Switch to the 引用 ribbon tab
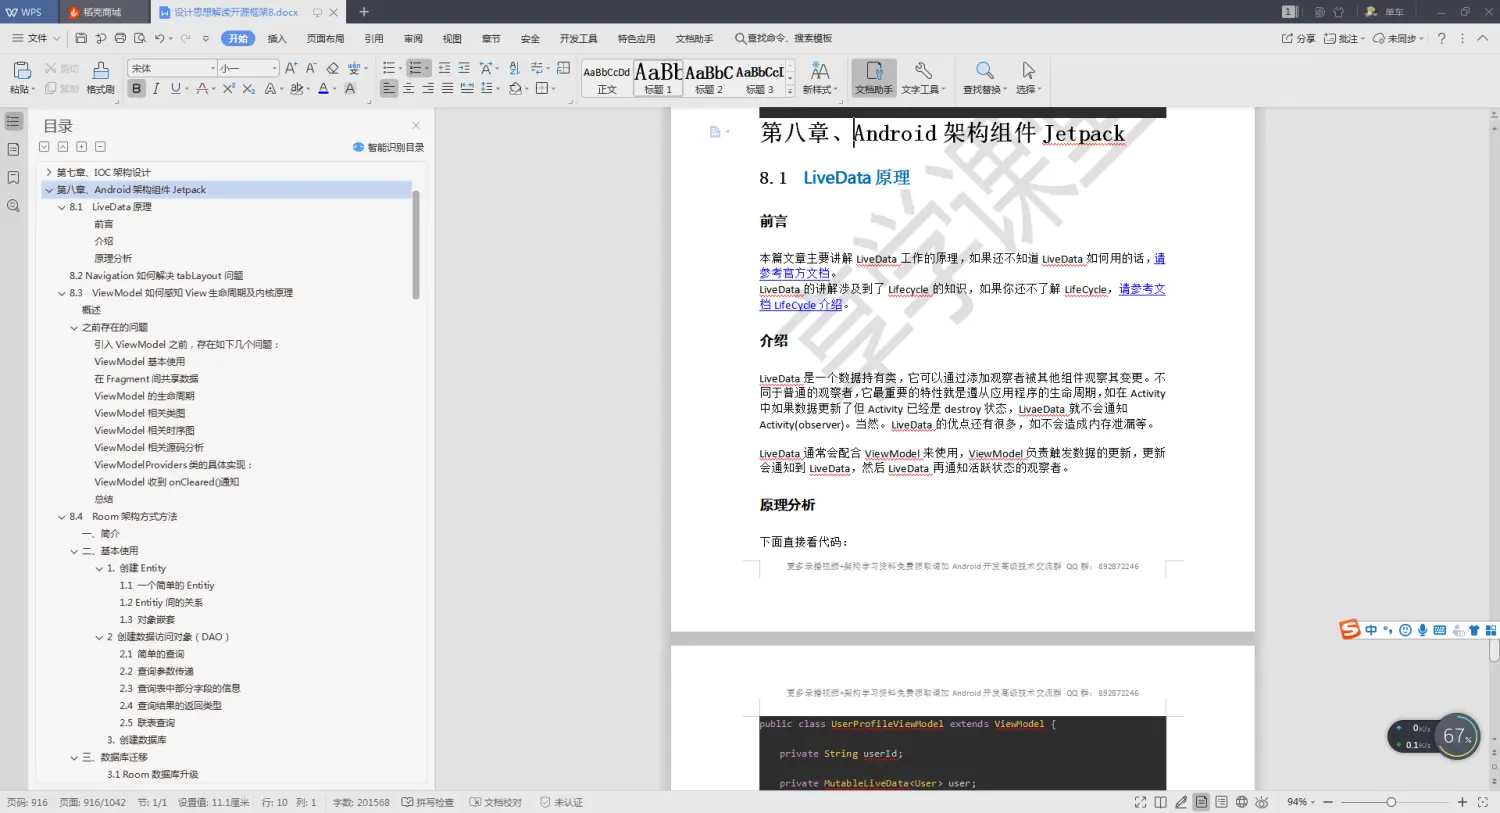 point(374,39)
